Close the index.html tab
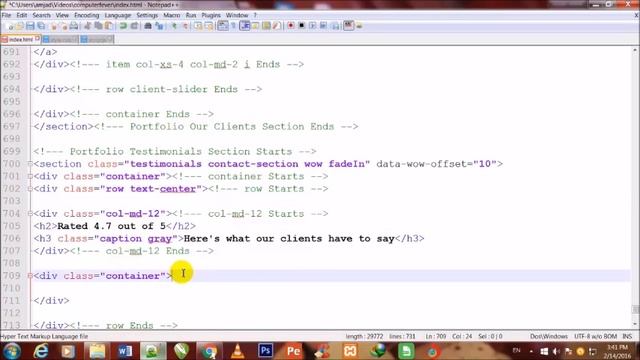The width and height of the screenshot is (640, 360). click(x=38, y=39)
